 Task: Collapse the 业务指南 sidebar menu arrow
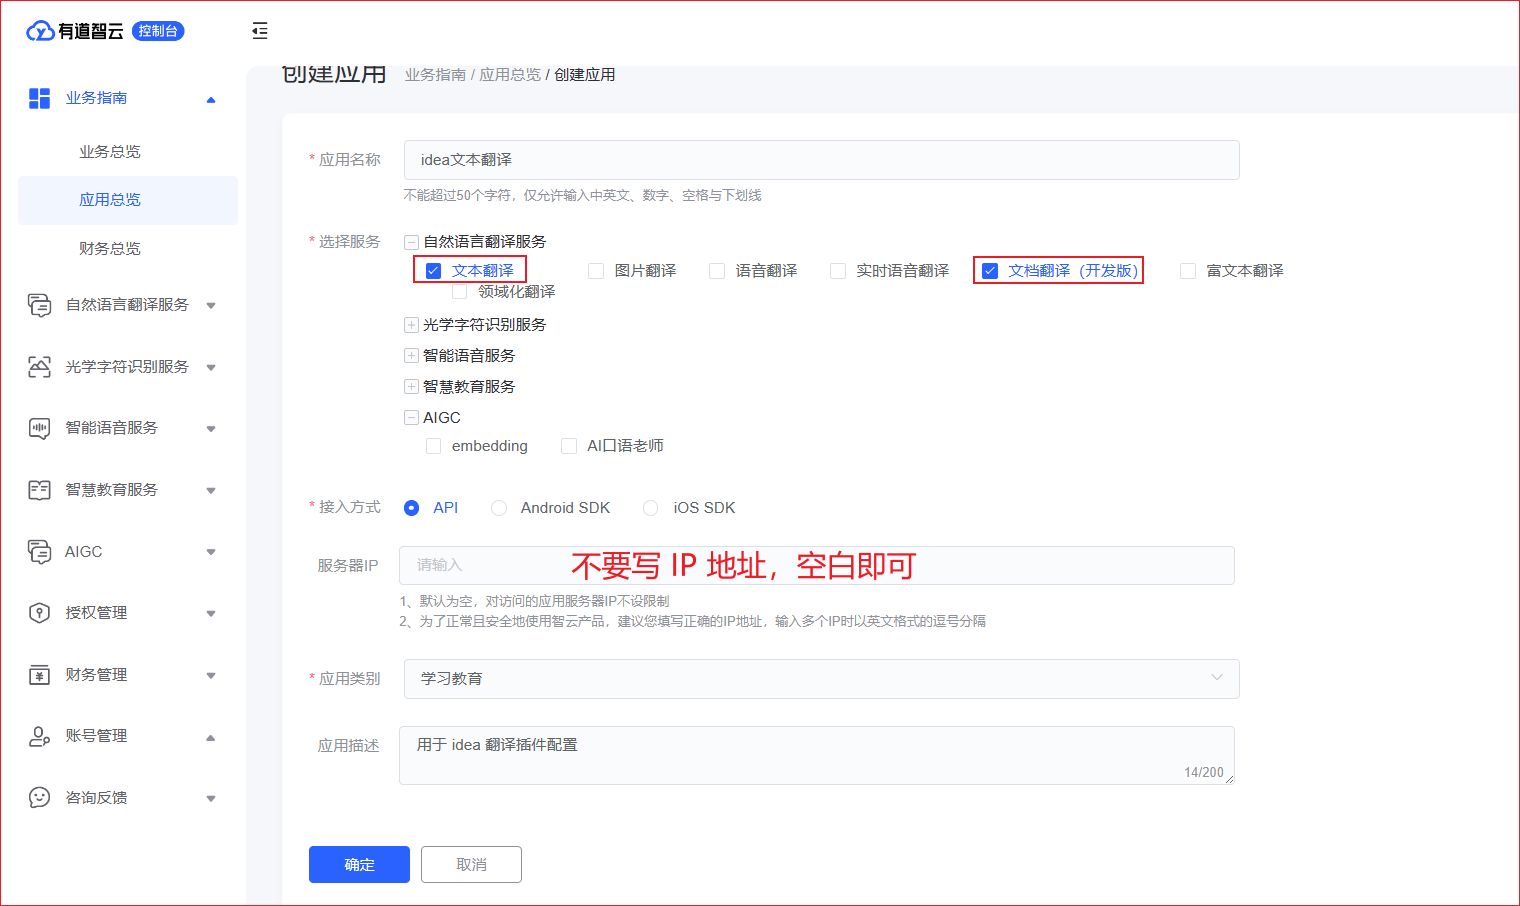pyautogui.click(x=211, y=99)
